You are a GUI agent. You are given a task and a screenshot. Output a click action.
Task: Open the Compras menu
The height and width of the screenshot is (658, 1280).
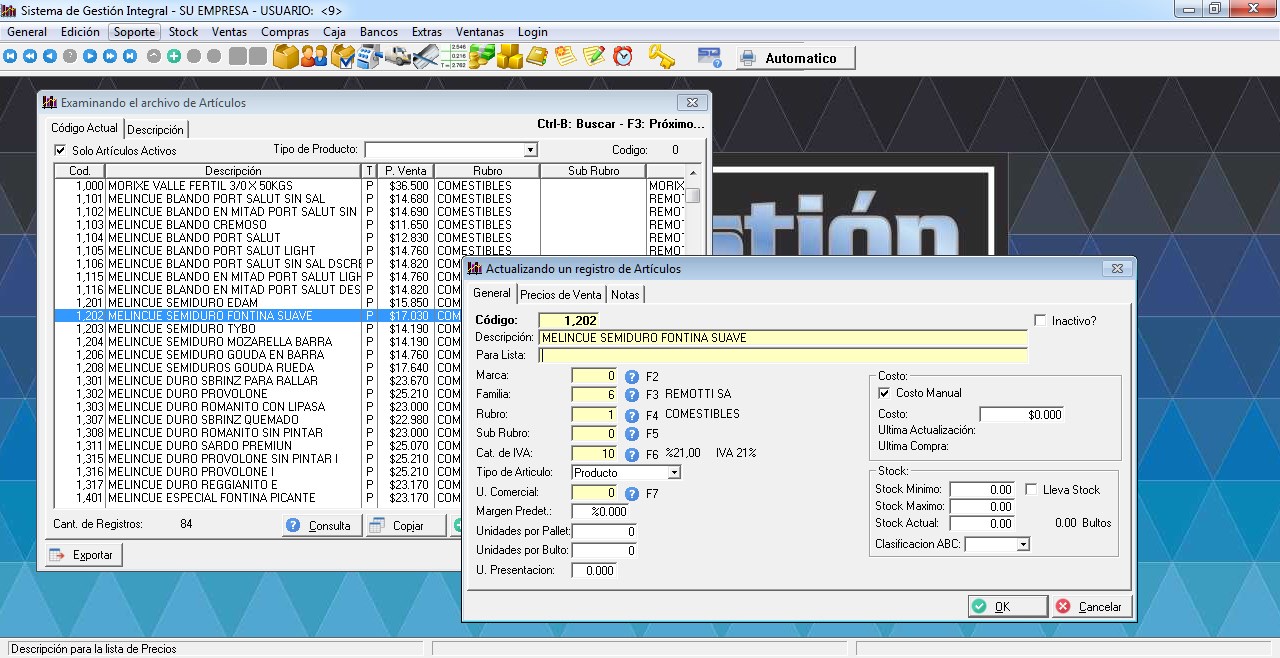click(x=285, y=32)
